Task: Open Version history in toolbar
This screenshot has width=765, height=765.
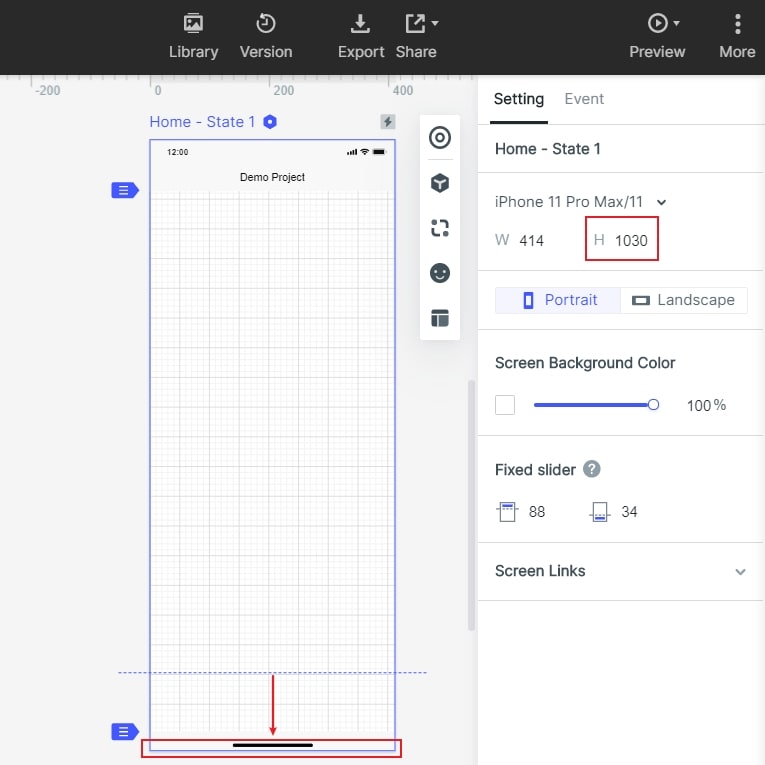Action: 266,37
